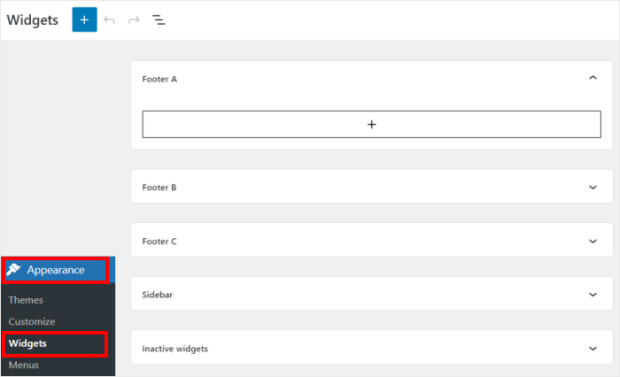This screenshot has width=620, height=377.
Task: Add a block inside Footer A
Action: click(371, 124)
